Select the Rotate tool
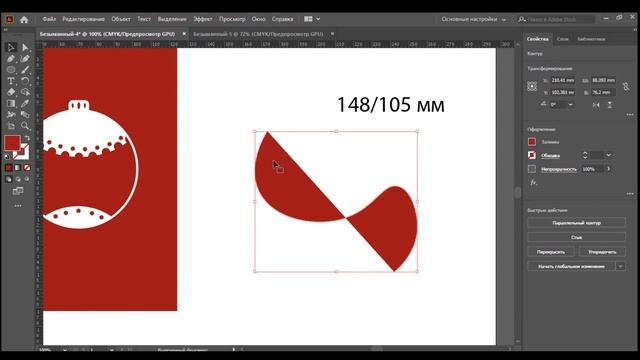Image resolution: width=640 pixels, height=360 pixels. click(x=25, y=81)
